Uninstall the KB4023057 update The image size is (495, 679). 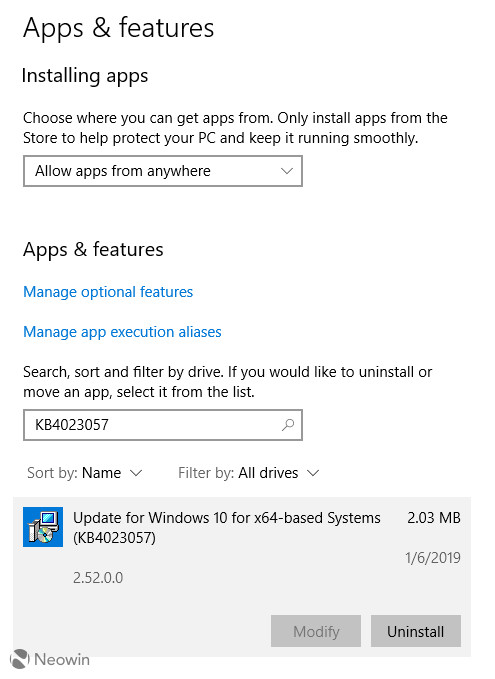pyautogui.click(x=416, y=631)
